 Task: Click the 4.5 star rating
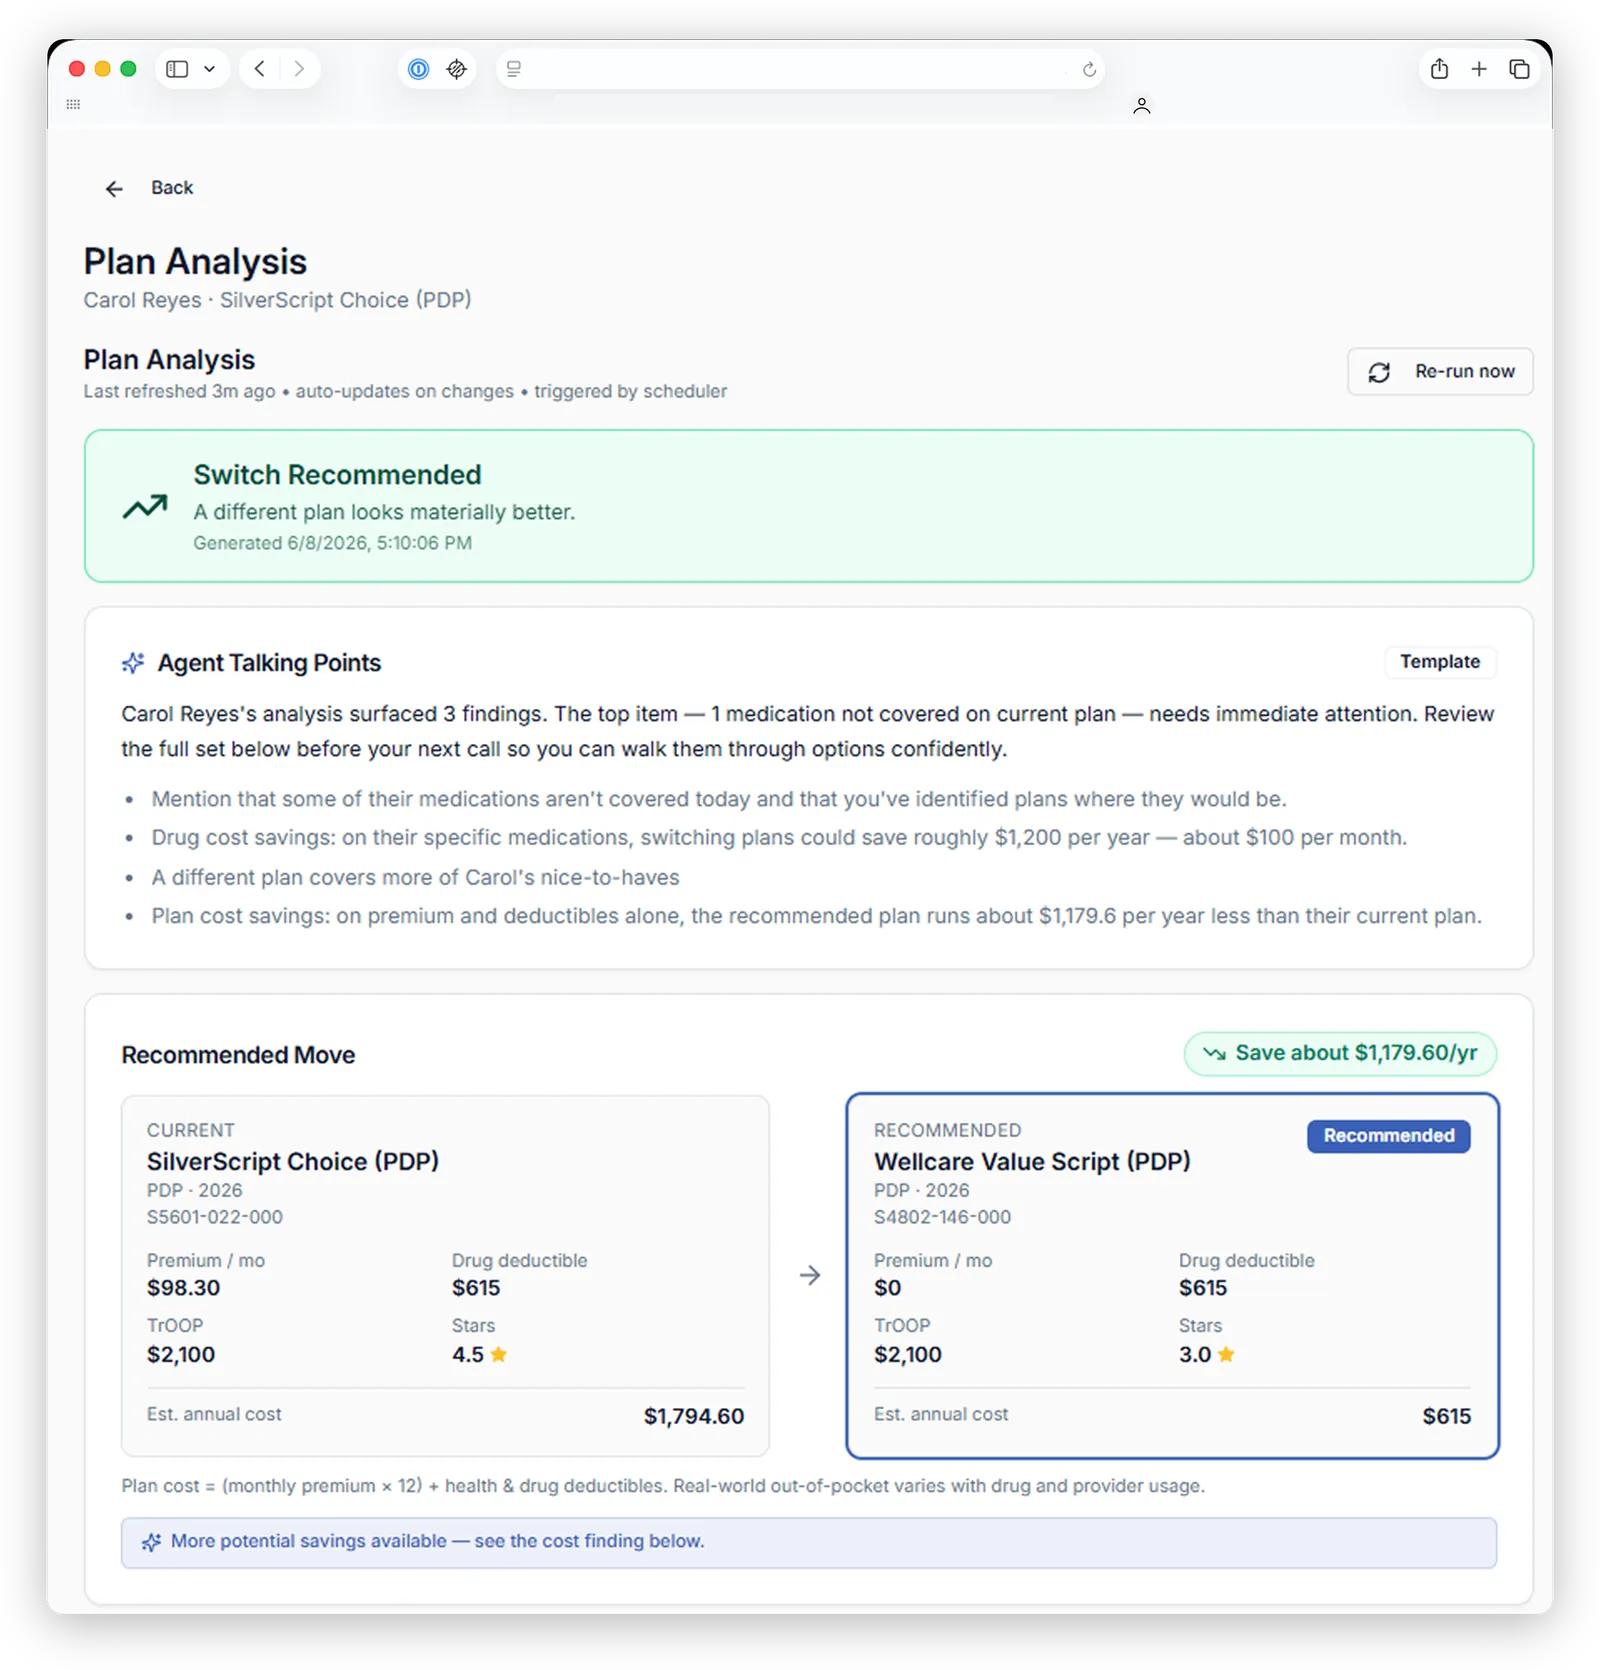[x=480, y=1355]
